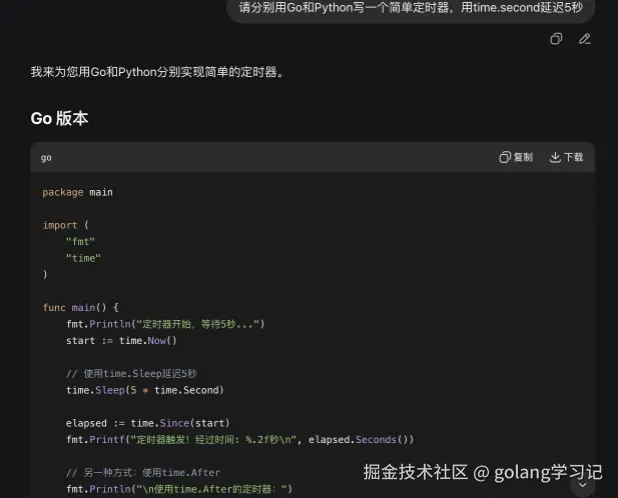Click the fmt.Printf 定时器触发 line
The width and height of the screenshot is (618, 498).
point(240,440)
